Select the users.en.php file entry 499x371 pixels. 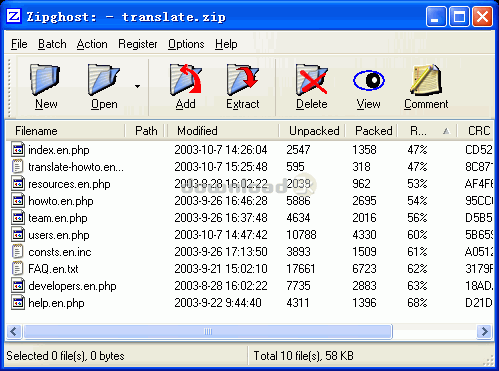pos(59,235)
